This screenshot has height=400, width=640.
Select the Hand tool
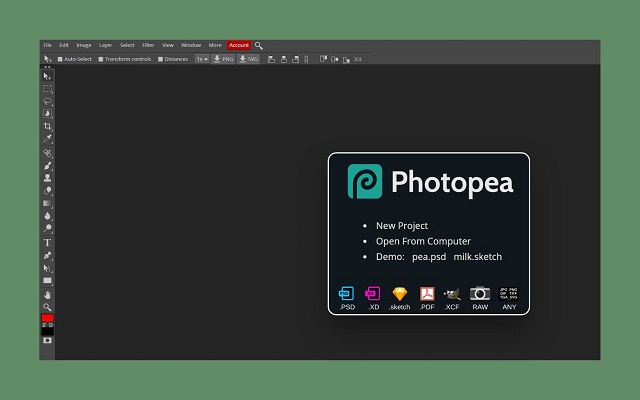point(47,295)
